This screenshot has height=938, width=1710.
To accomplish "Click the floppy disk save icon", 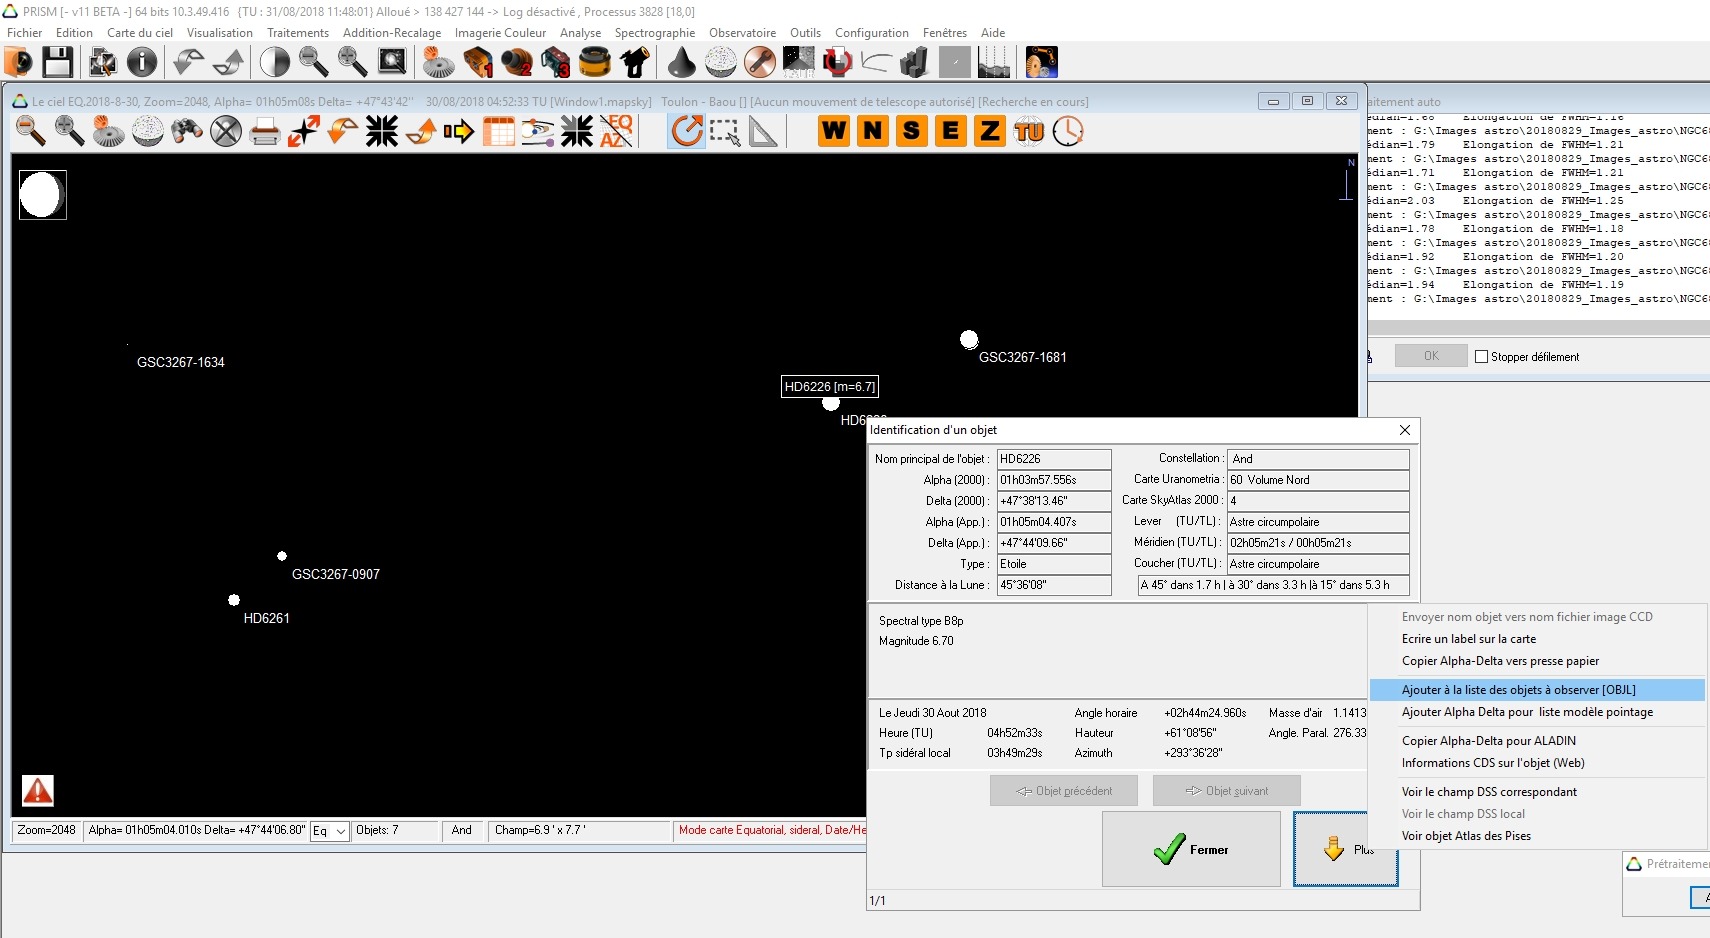I will pyautogui.click(x=57, y=62).
